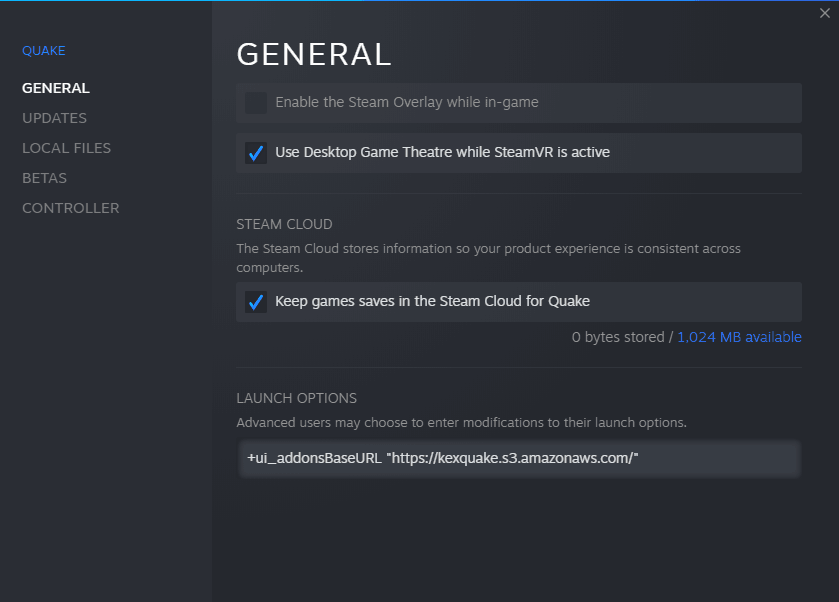Close the Quake properties window

point(825,13)
